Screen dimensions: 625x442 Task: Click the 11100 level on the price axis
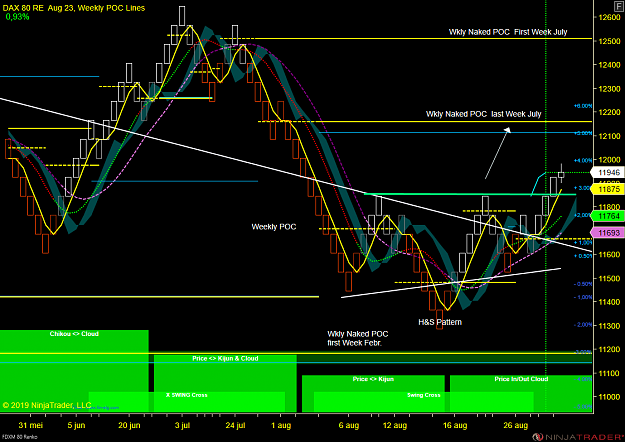click(x=609, y=373)
